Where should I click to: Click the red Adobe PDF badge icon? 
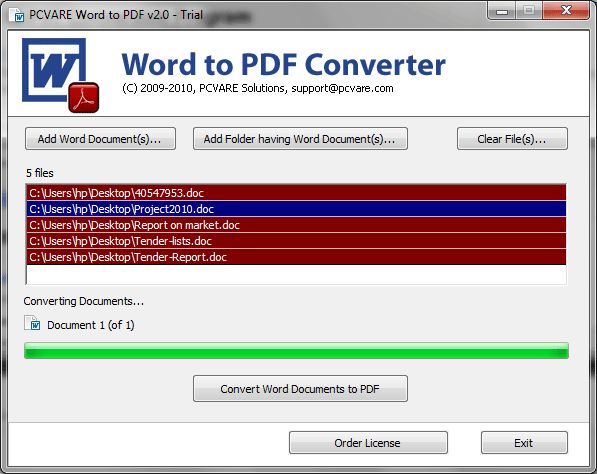coord(84,97)
